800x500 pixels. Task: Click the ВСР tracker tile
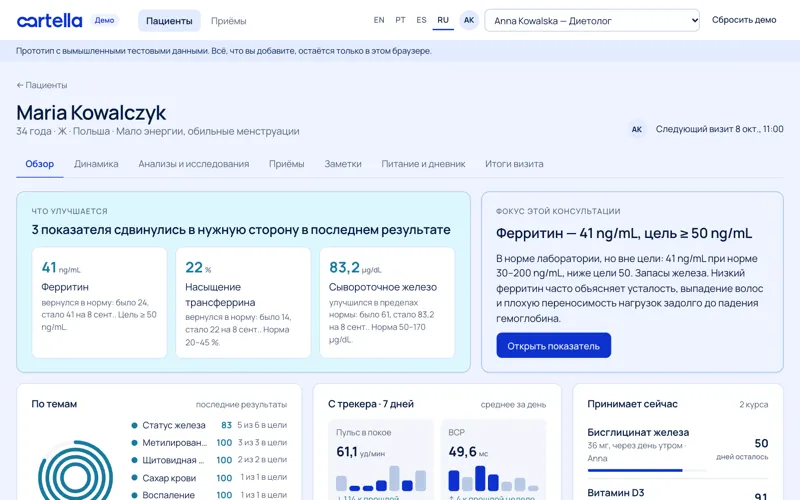493,460
